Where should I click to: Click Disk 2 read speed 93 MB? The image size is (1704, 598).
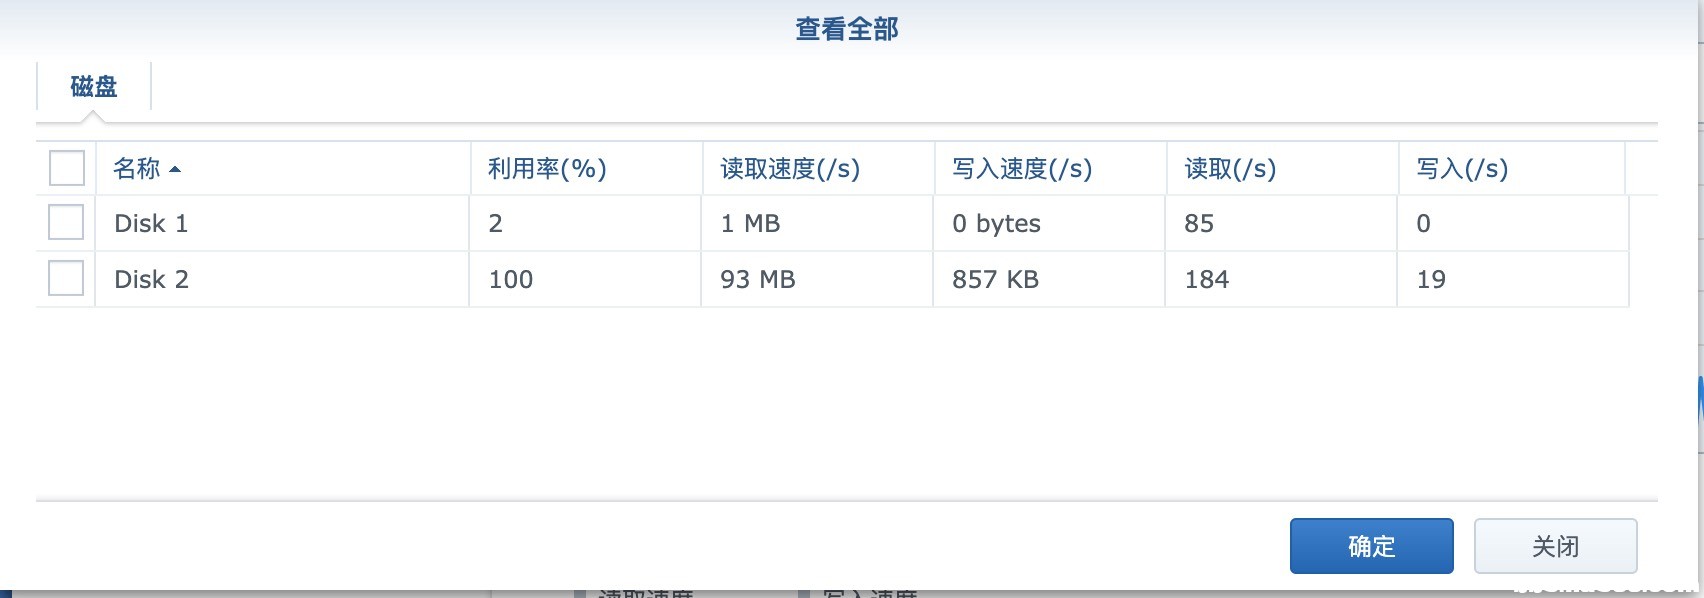[x=758, y=280]
